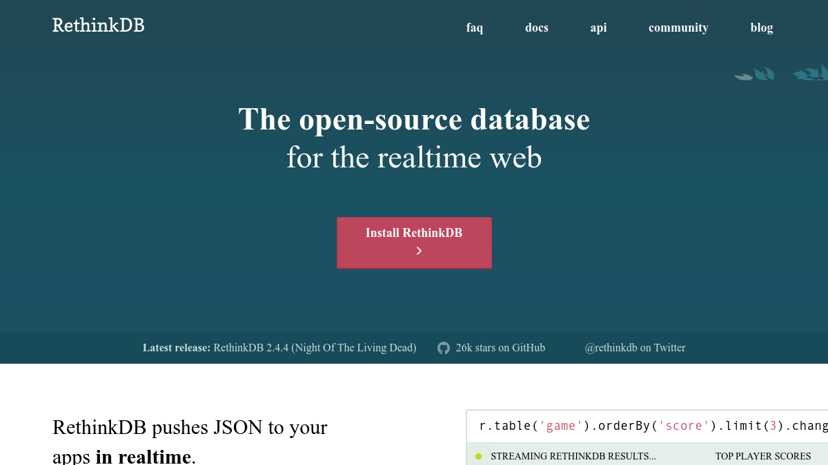Open the 26k stars on GitHub link

tap(500, 348)
